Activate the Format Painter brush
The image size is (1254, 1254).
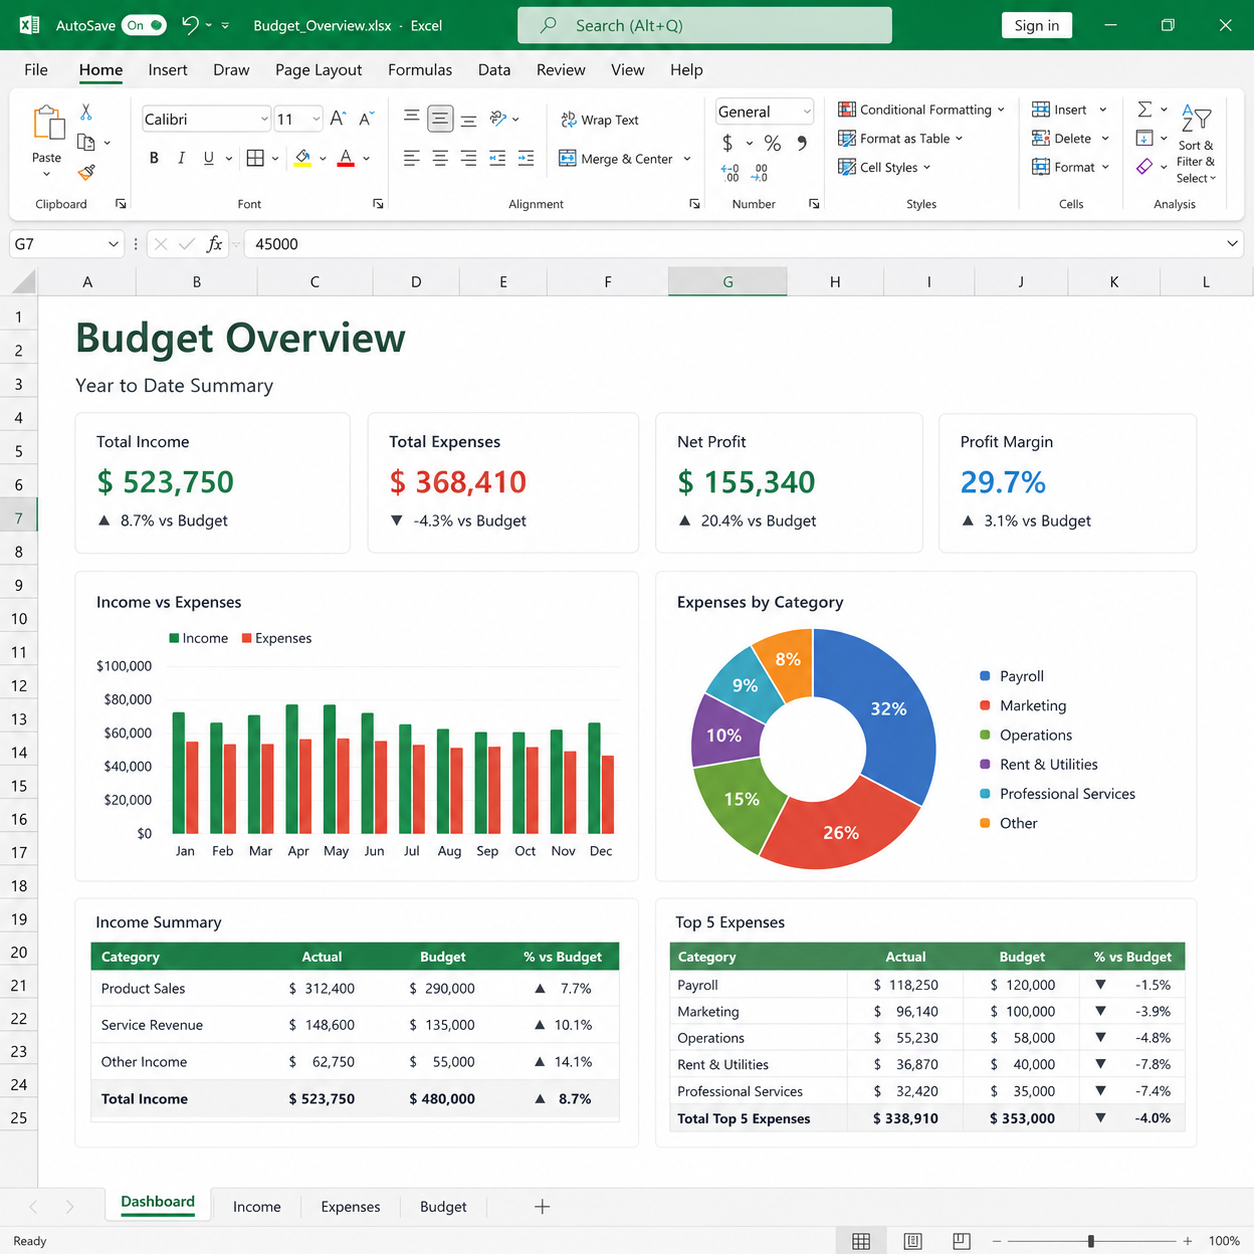coord(87,172)
